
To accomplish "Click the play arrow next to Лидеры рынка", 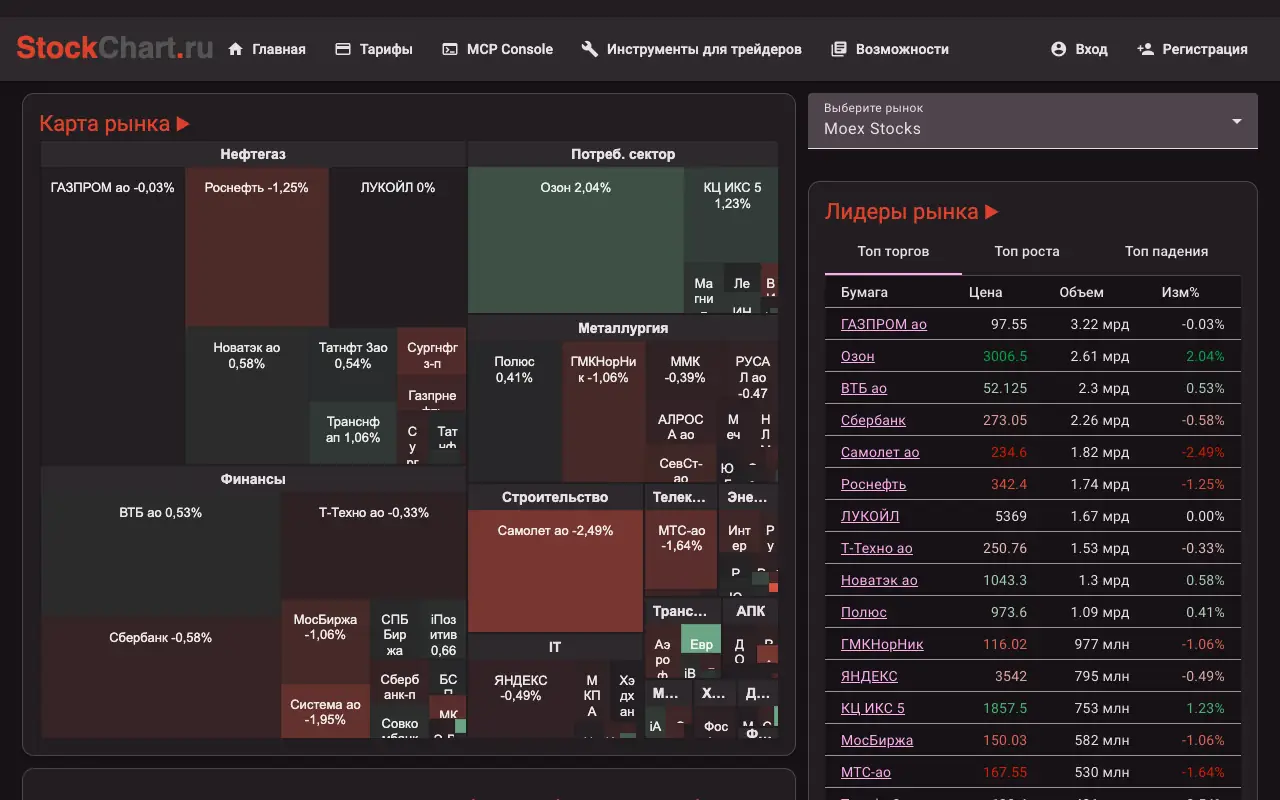I will coord(992,212).
